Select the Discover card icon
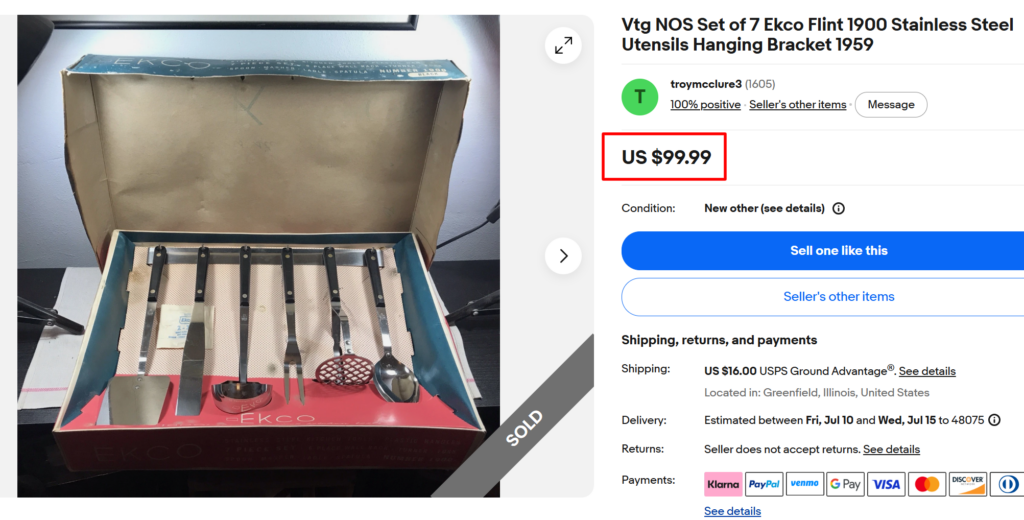Viewport: 1024px width, 520px height. coord(967,484)
